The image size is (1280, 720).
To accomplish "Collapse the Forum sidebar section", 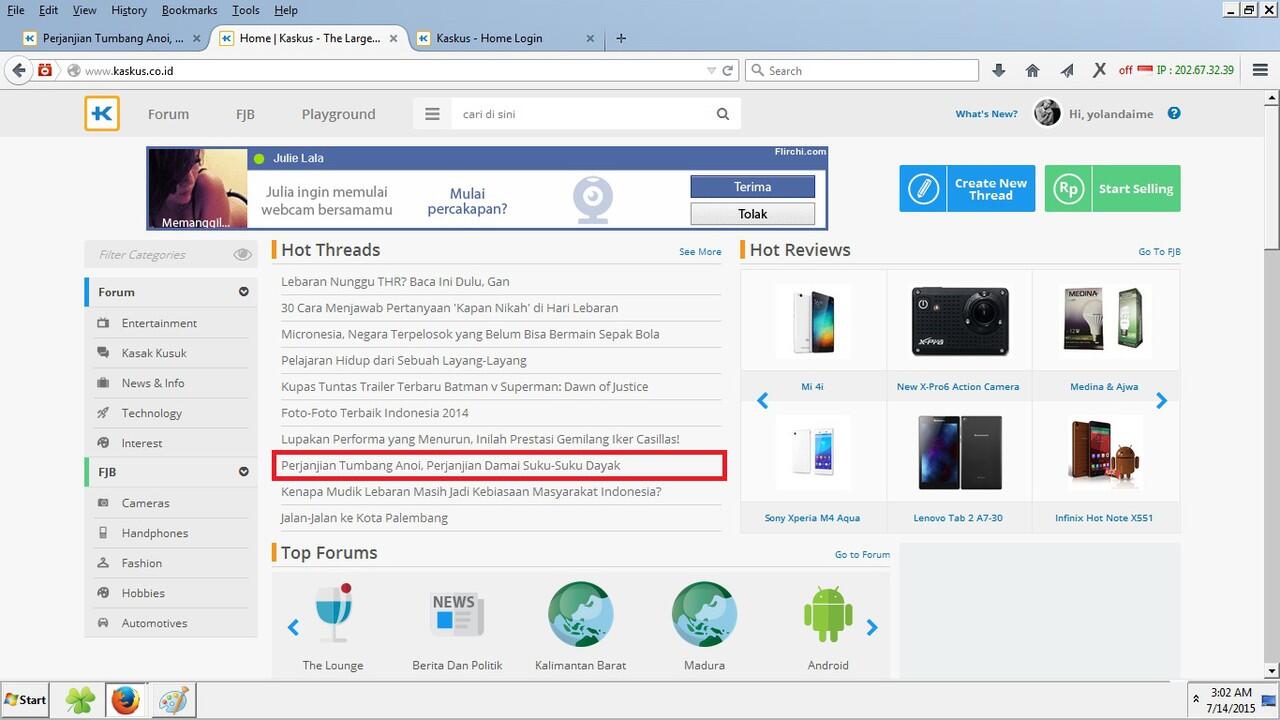I will (x=243, y=292).
